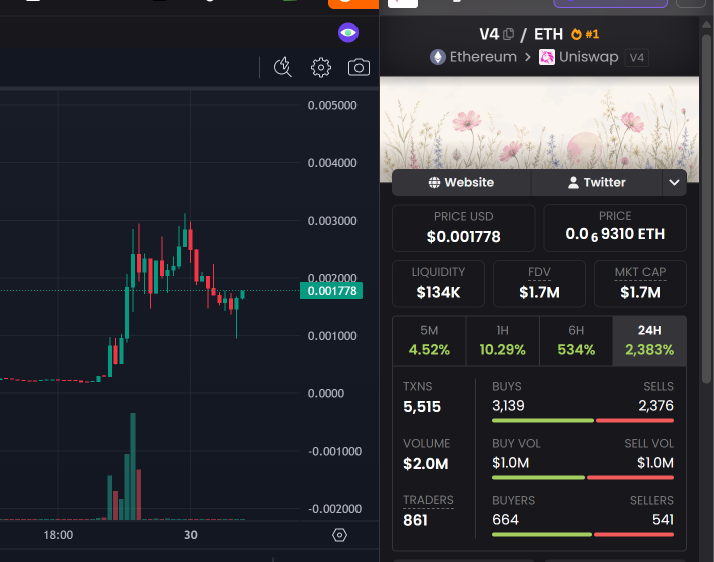This screenshot has width=714, height=562.
Task: Click the Ethereum breadcrumb text
Action: click(x=483, y=57)
